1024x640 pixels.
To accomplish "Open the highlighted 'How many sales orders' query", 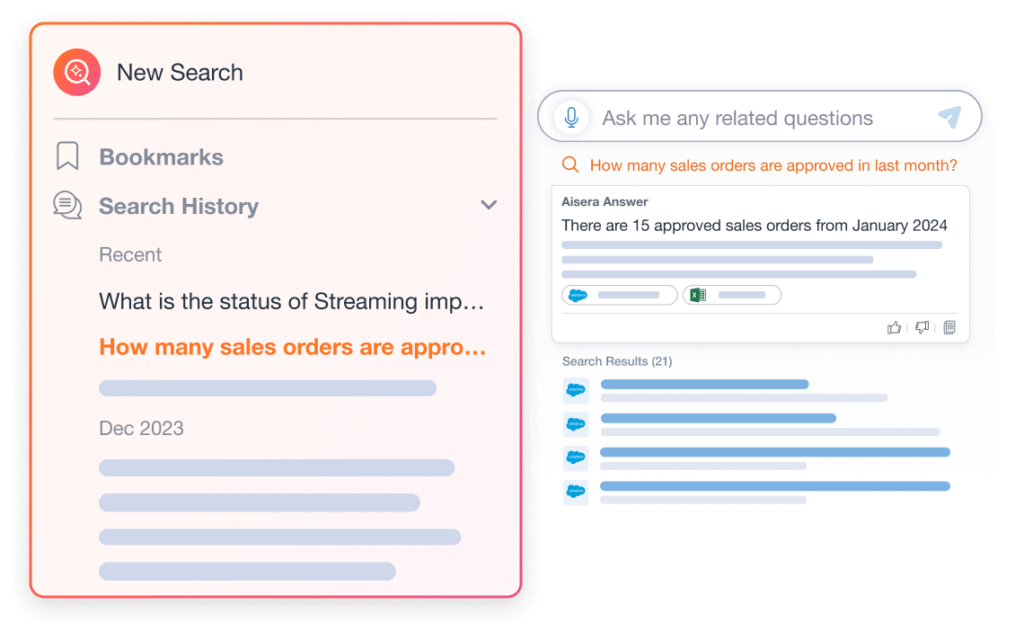I will [x=290, y=347].
